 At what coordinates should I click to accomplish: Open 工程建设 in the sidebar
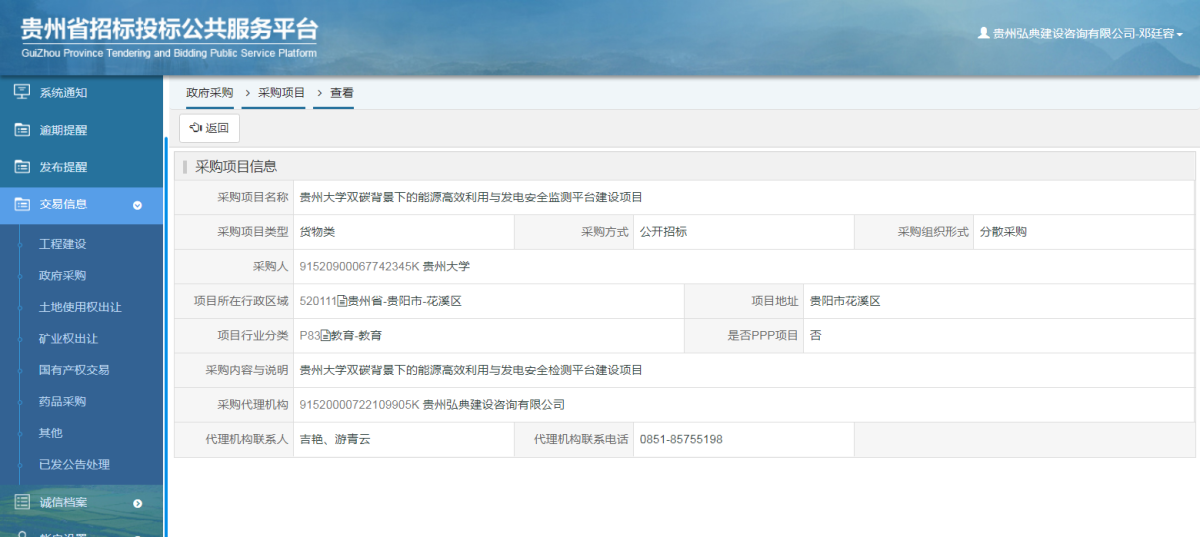62,244
